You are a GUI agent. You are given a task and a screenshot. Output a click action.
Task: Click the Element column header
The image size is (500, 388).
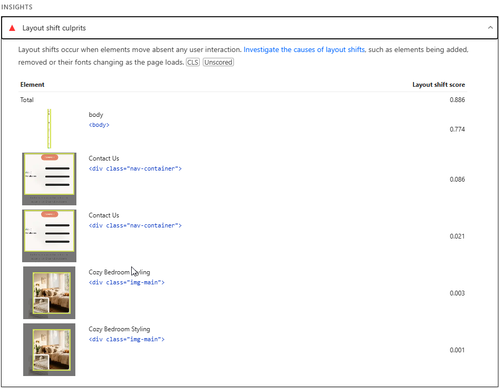32,85
